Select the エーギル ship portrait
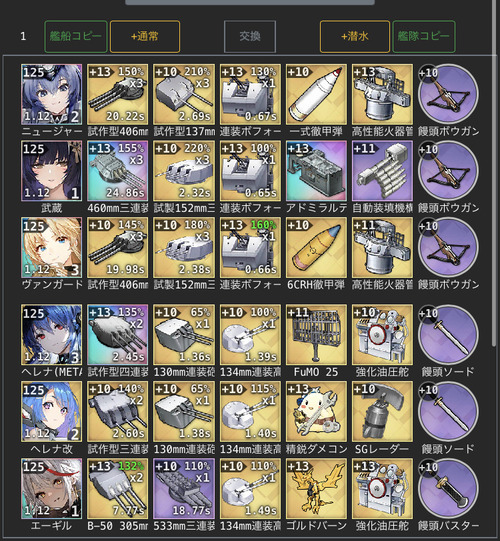This screenshot has height=541, width=500. pyautogui.click(x=51, y=489)
